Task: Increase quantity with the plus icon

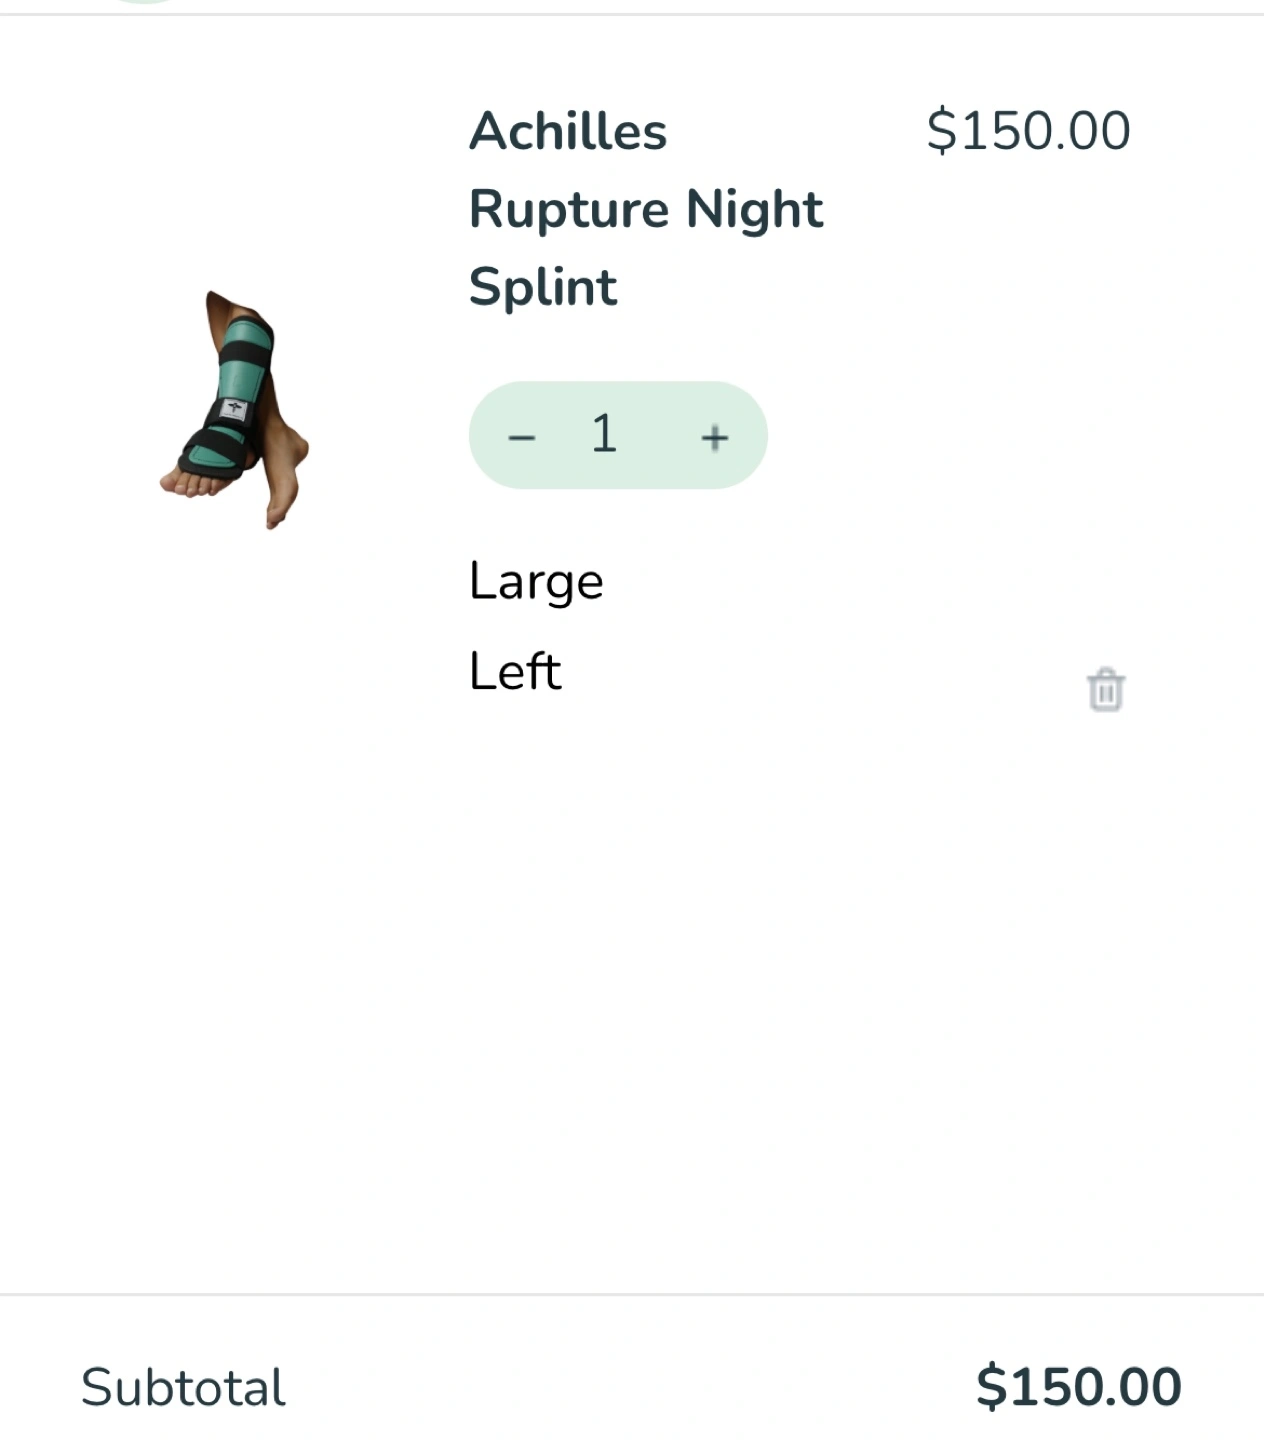Action: [x=714, y=437]
